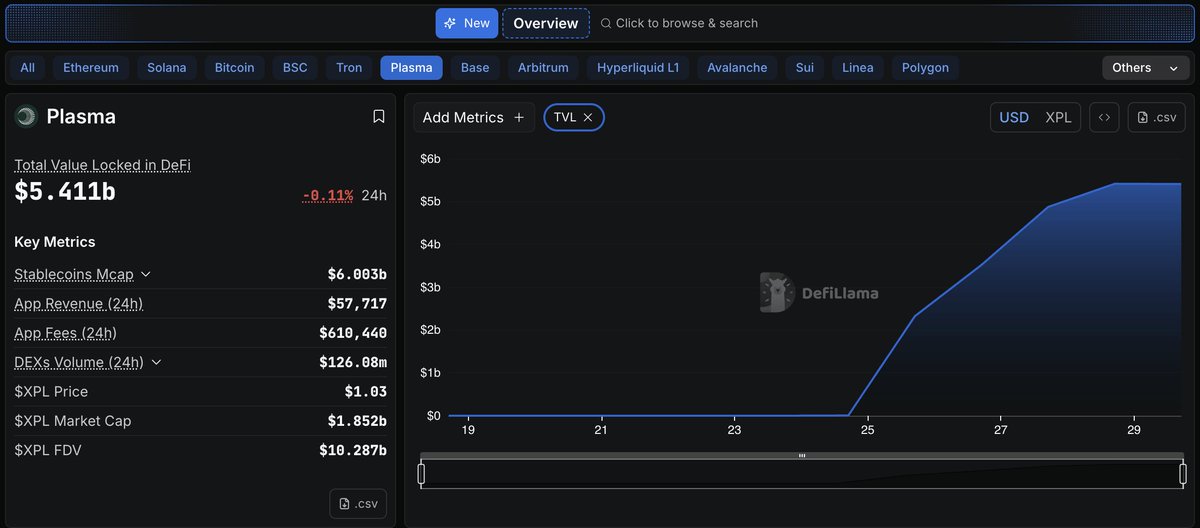
Task: Remove the TVL metric chip
Action: 588,117
